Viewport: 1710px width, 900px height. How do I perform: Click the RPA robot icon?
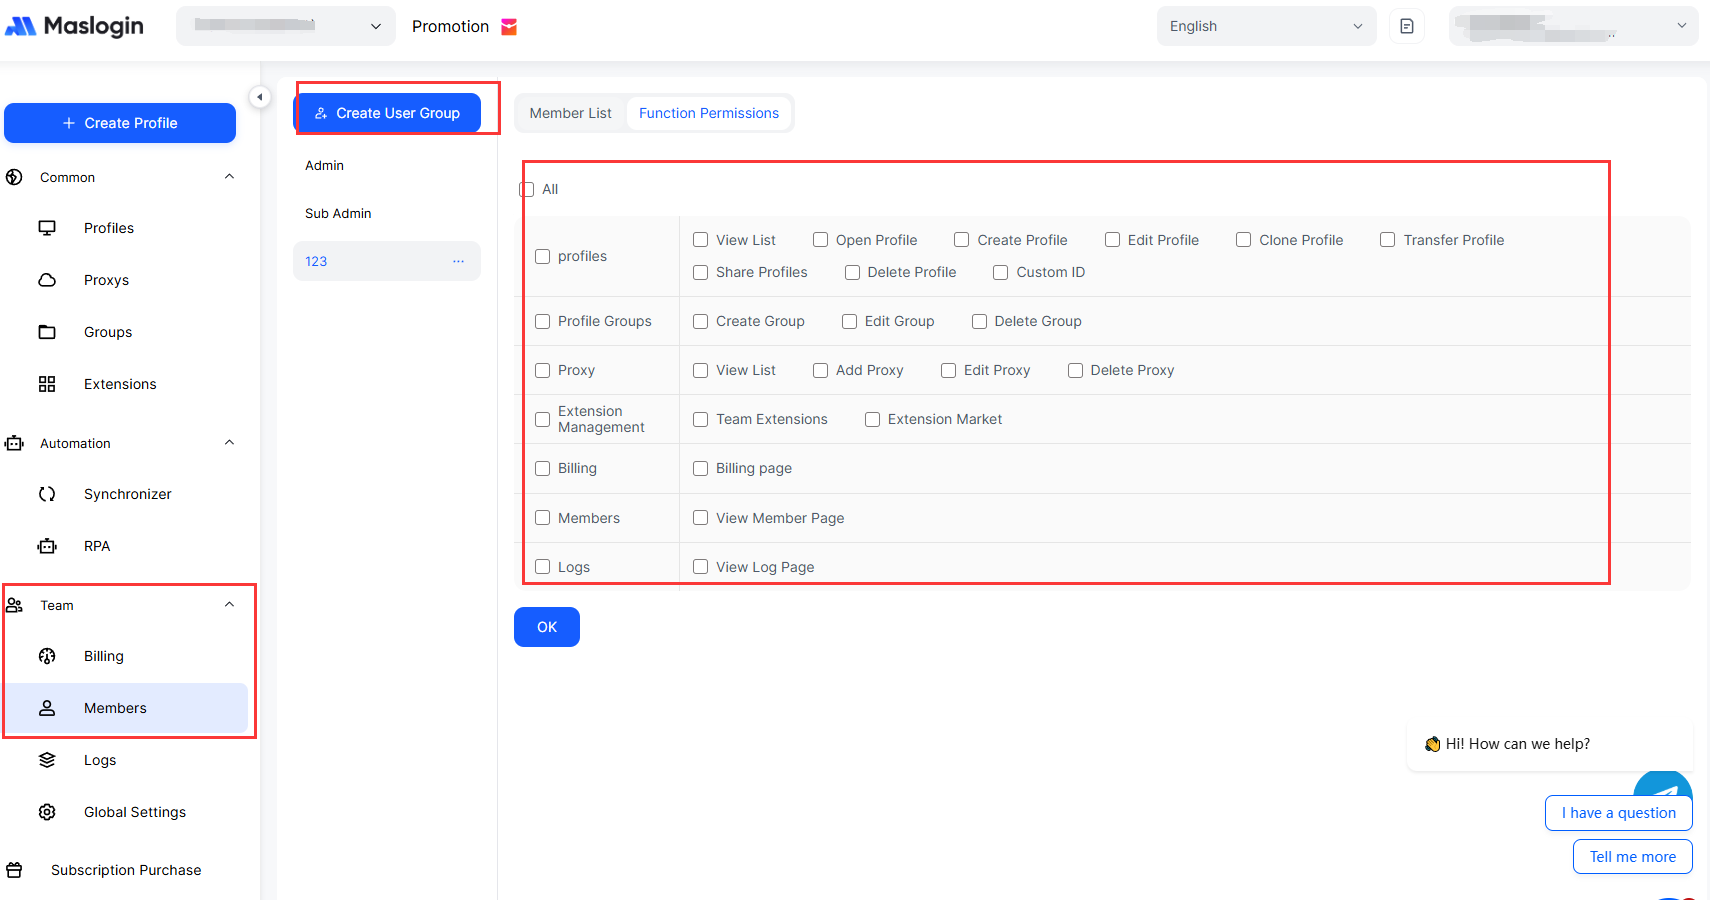47,546
